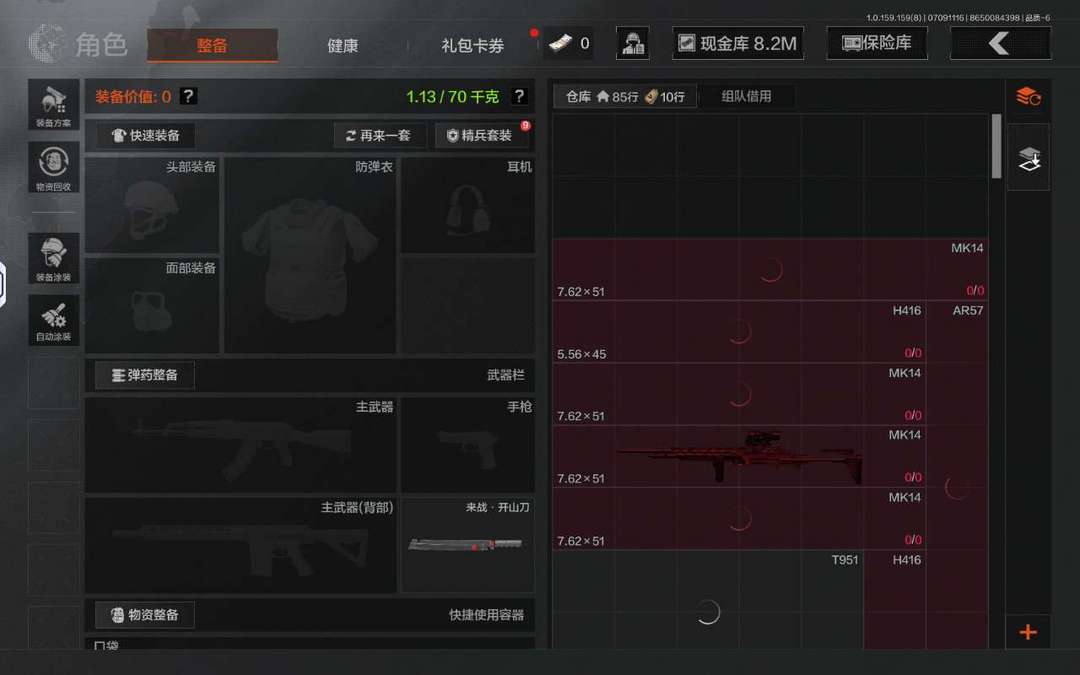The image size is (1080, 675).
Task: Open the operator profile icon in top bar
Action: coord(632,43)
